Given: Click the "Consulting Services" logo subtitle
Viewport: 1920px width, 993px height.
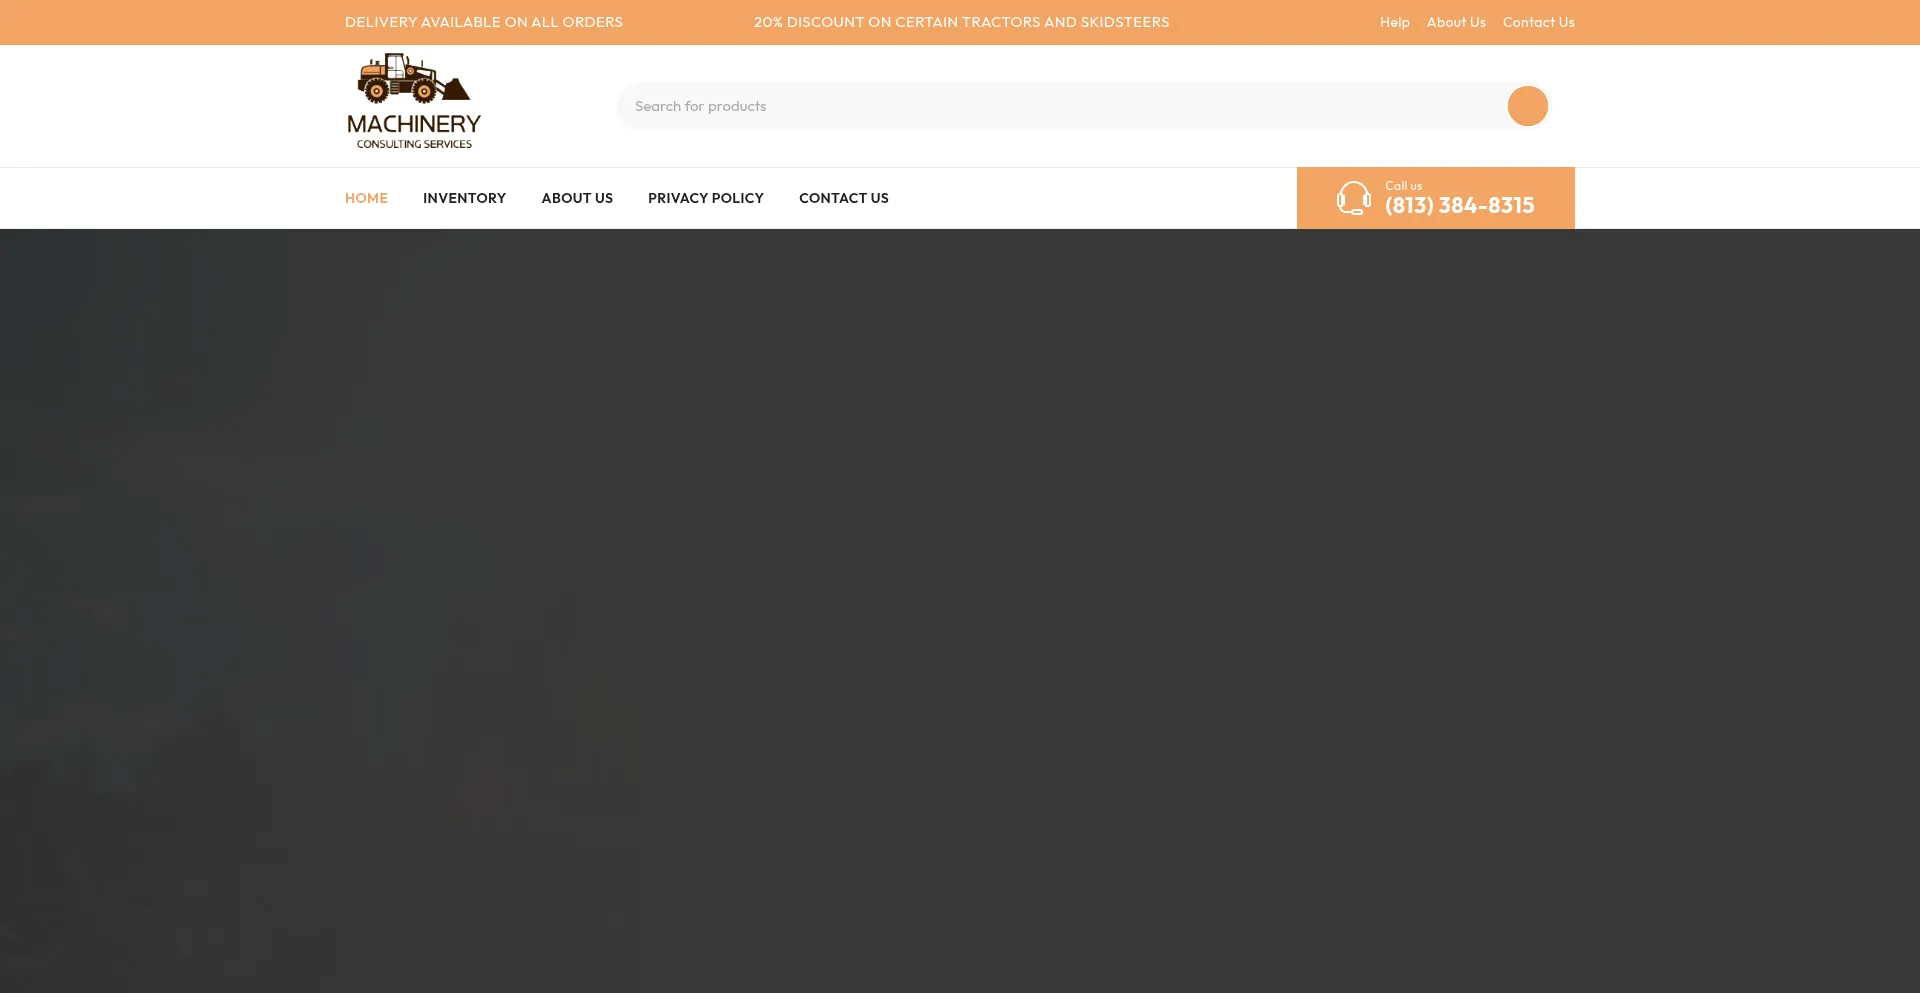Looking at the screenshot, I should (414, 144).
